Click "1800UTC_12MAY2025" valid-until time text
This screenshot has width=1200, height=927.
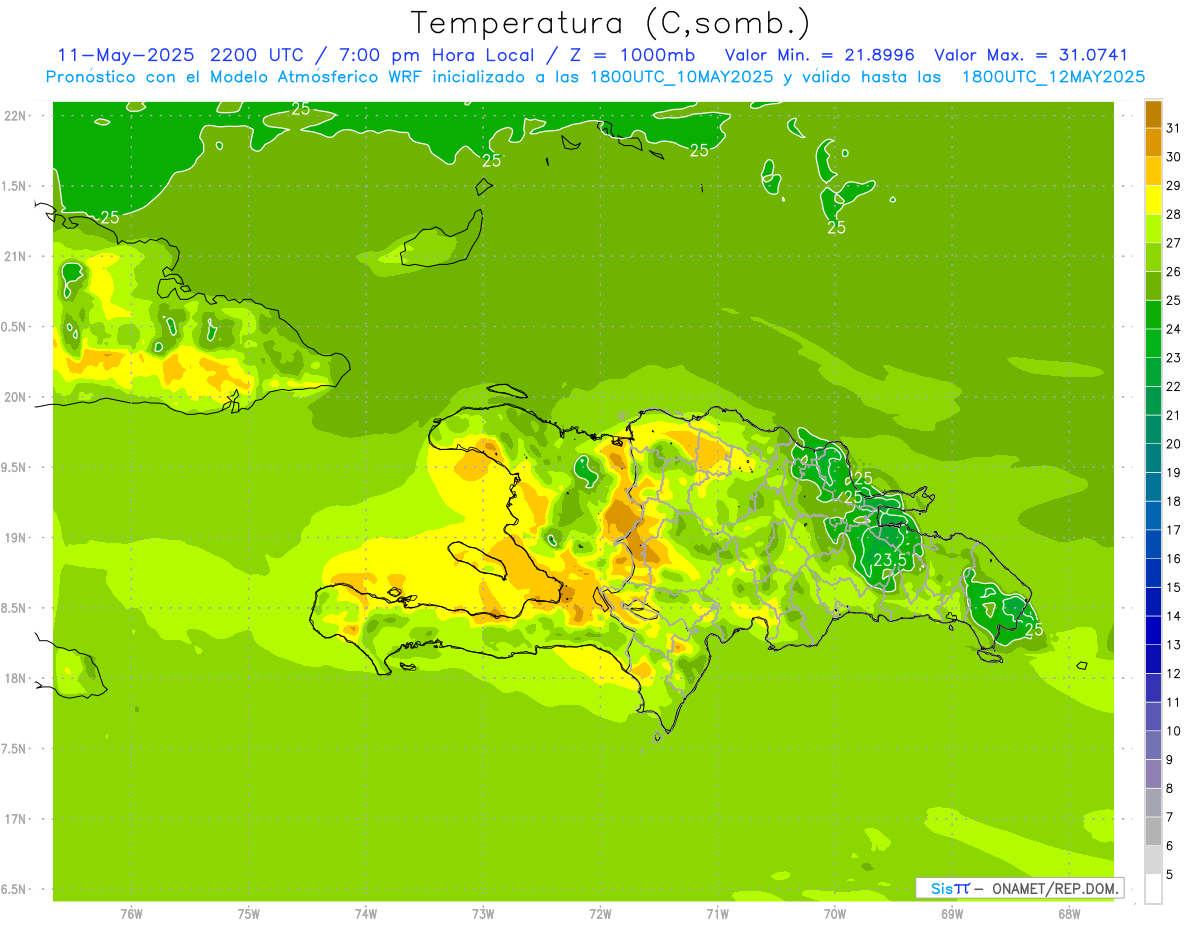coord(1052,76)
